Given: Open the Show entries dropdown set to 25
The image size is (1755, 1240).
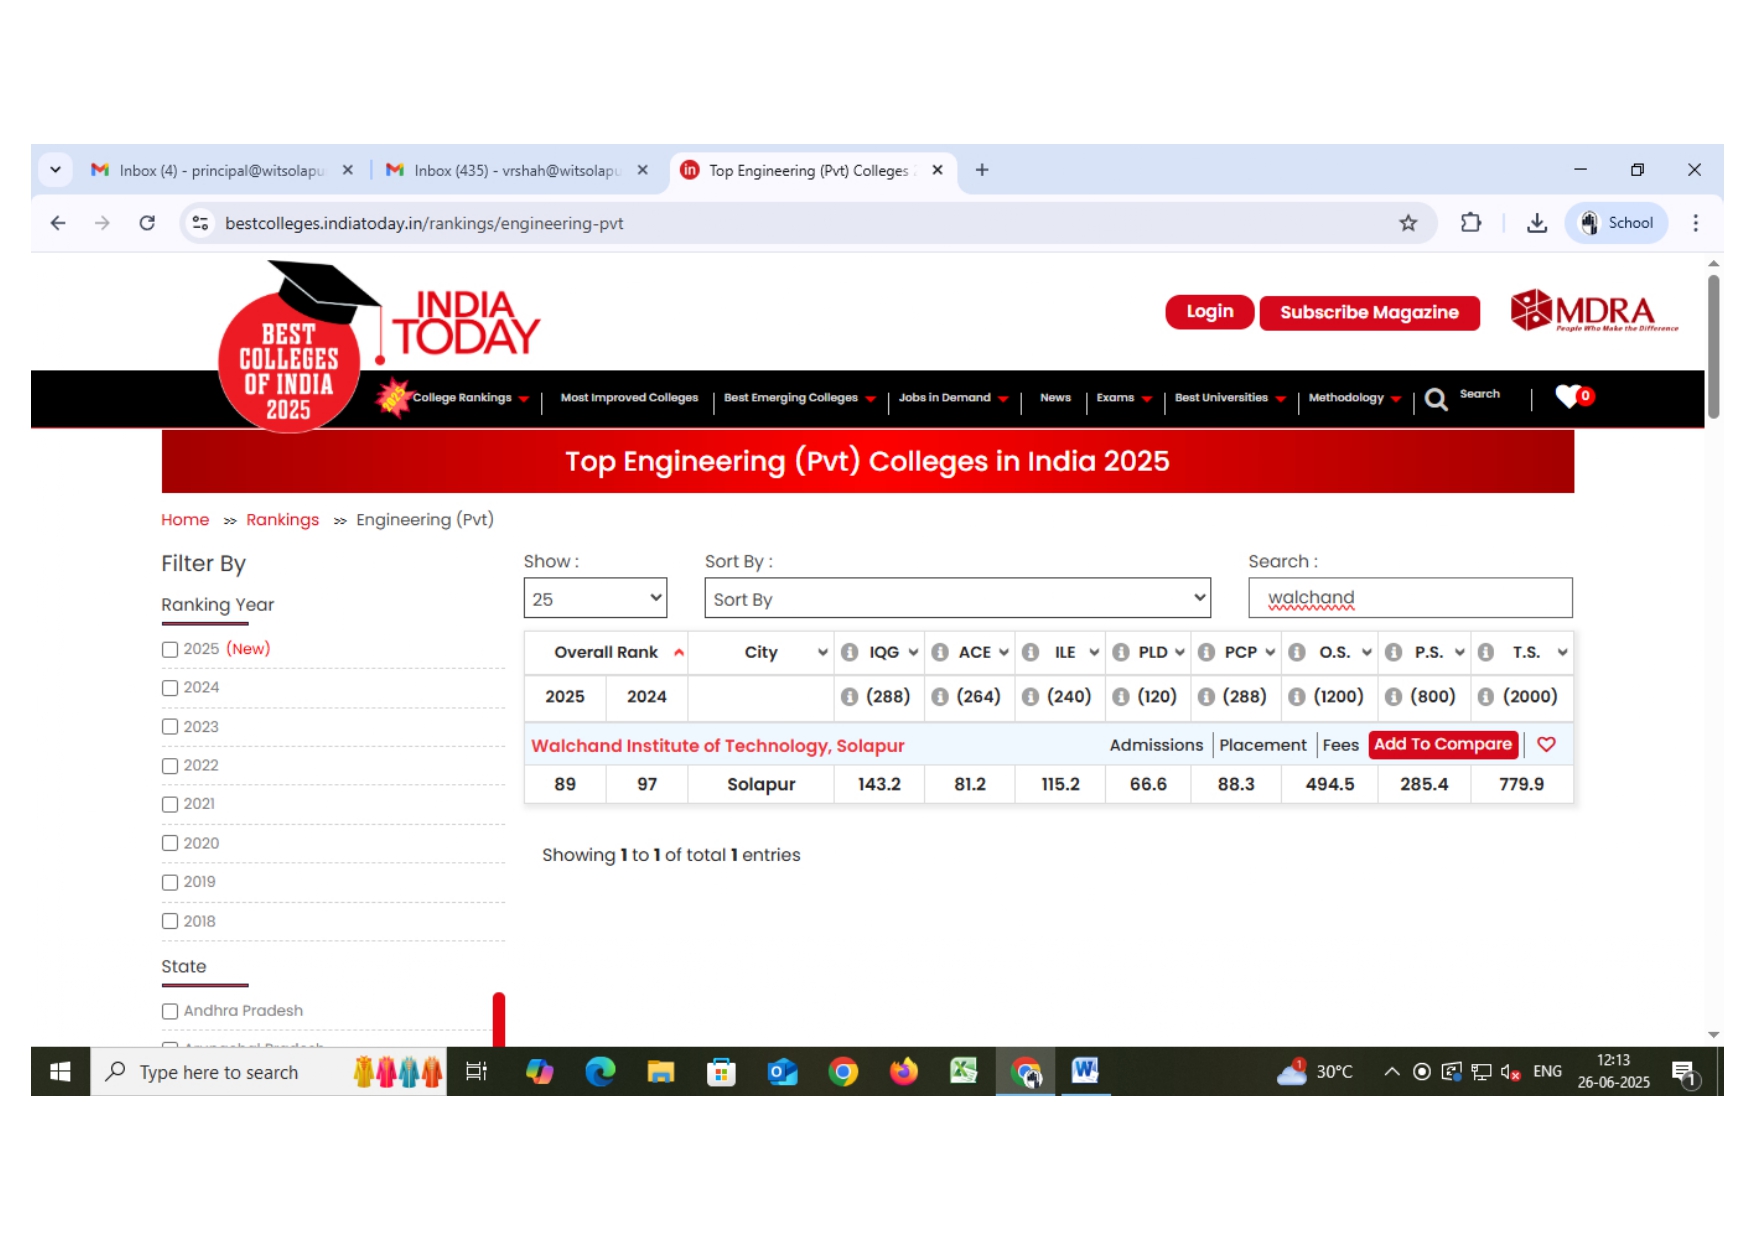Looking at the screenshot, I should coord(595,598).
